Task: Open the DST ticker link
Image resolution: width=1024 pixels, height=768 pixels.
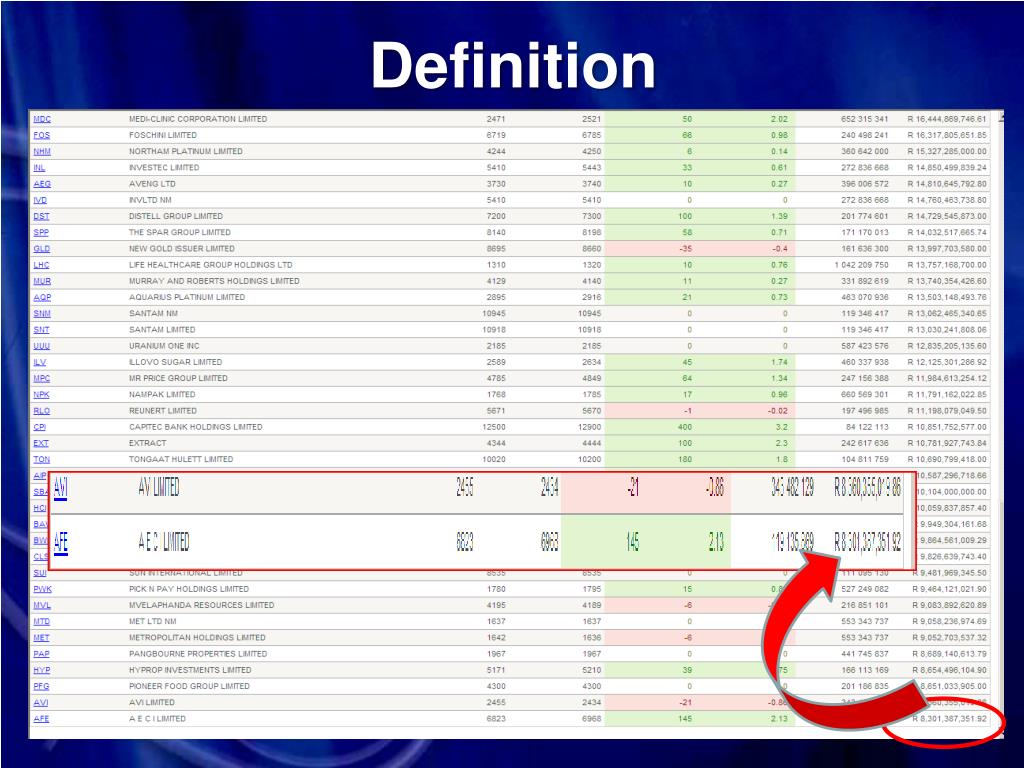Action: [x=41, y=216]
